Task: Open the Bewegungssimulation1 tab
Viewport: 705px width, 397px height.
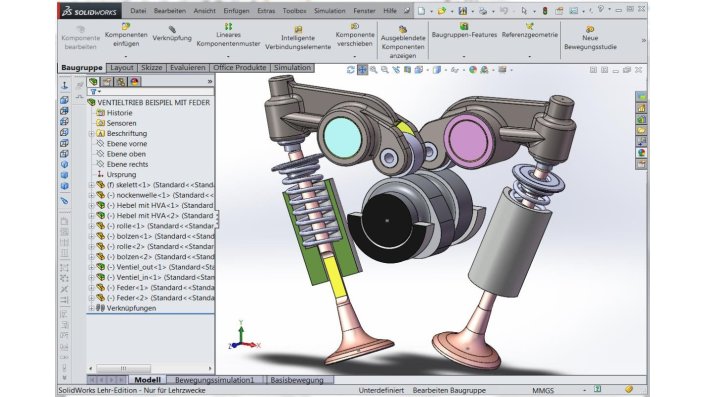Action: [x=214, y=380]
